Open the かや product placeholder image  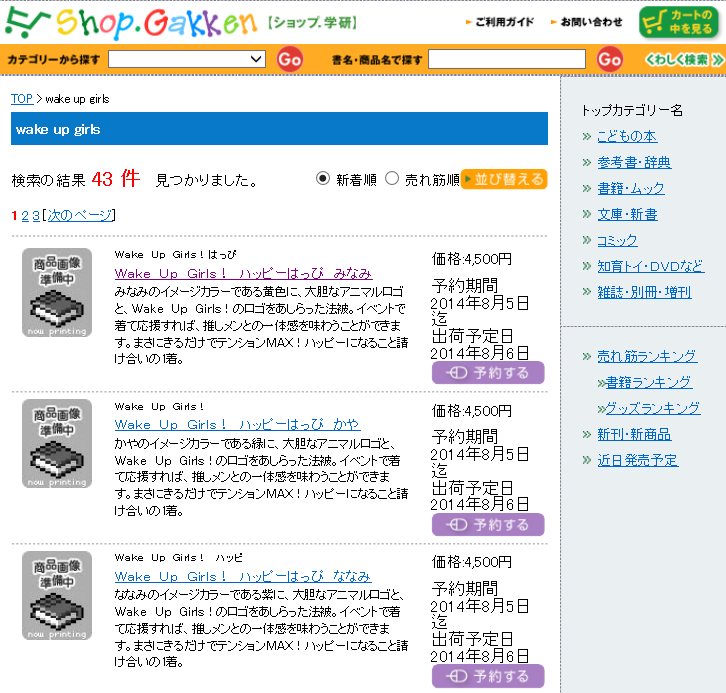tap(57, 443)
